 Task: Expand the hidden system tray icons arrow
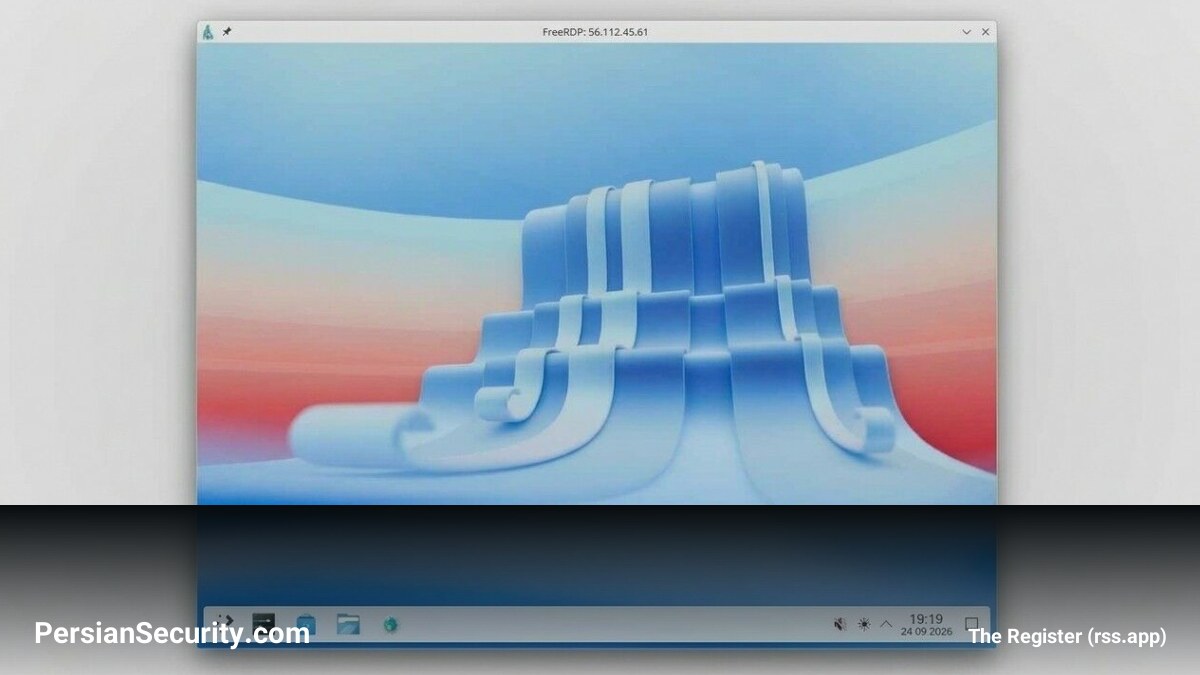point(886,624)
